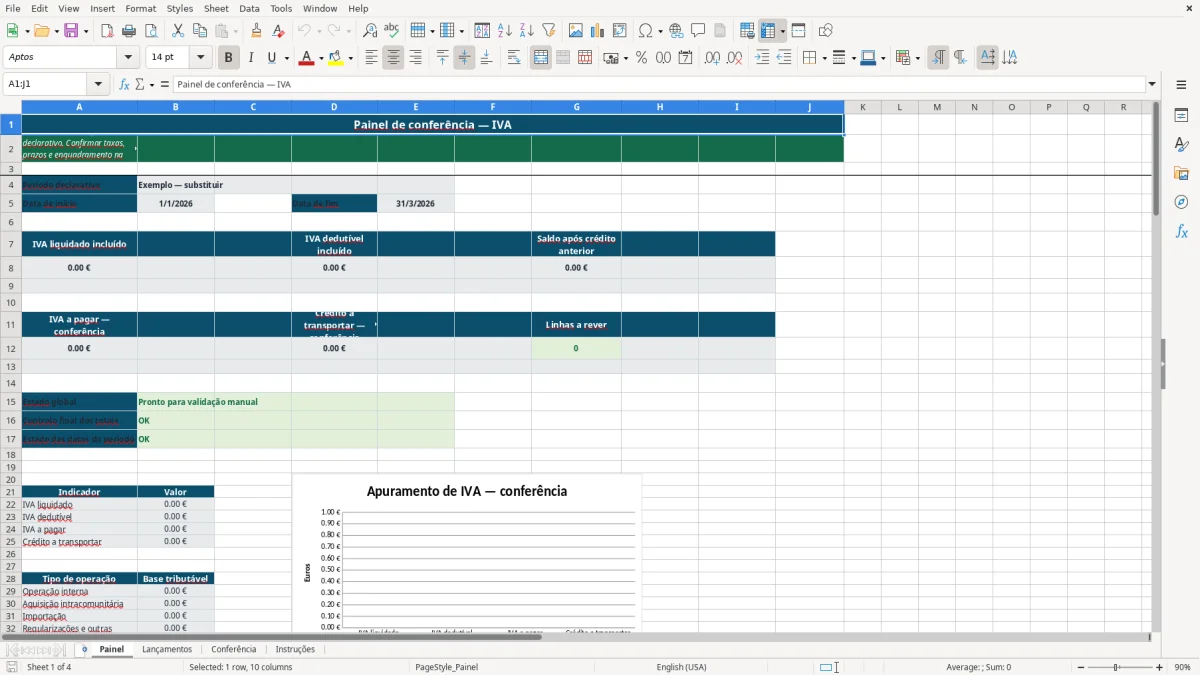Image resolution: width=1200 pixels, height=675 pixels.
Task: Toggle Bold formatting
Action: (228, 58)
